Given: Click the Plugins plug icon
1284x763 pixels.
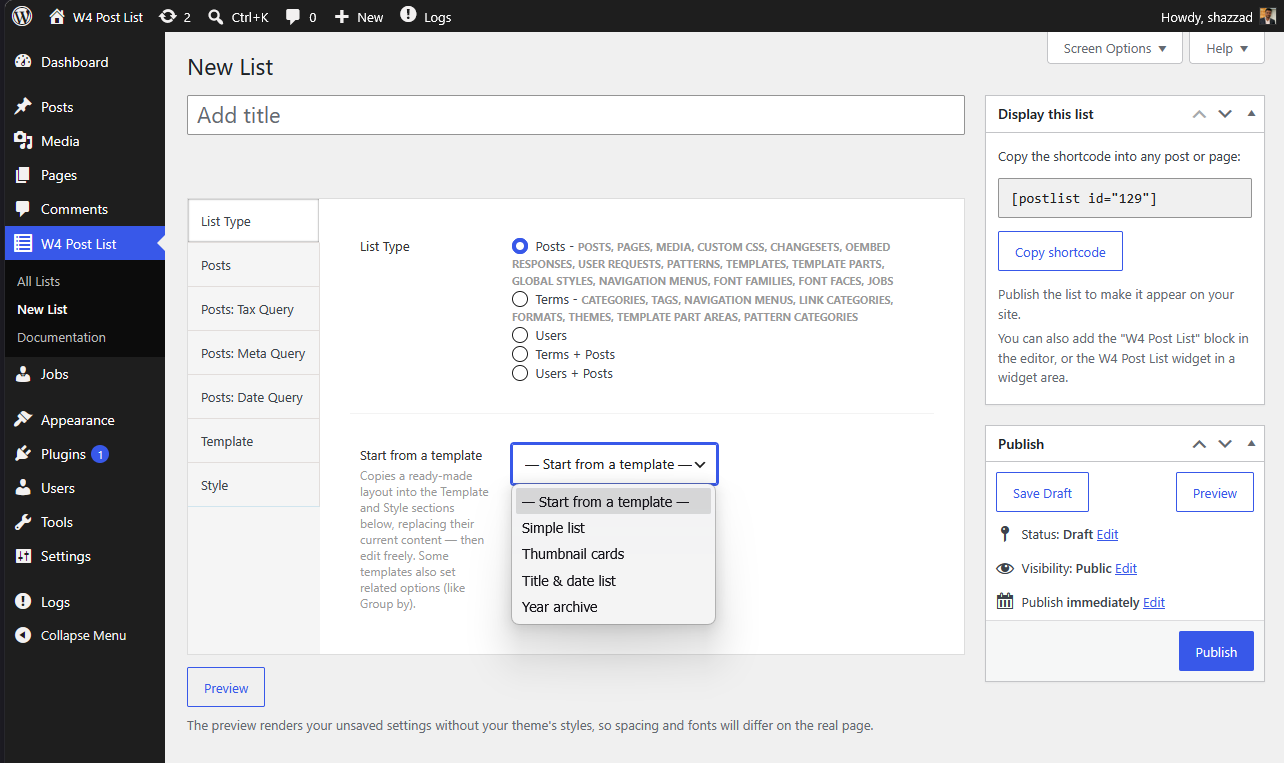Looking at the screenshot, I should click(x=23, y=454).
